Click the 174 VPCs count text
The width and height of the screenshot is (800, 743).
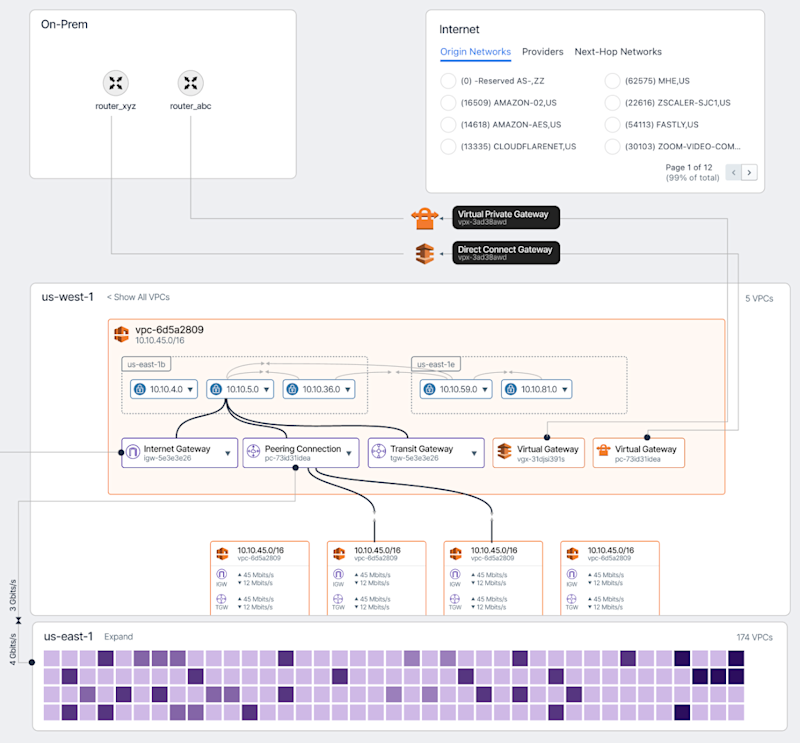click(x=754, y=637)
